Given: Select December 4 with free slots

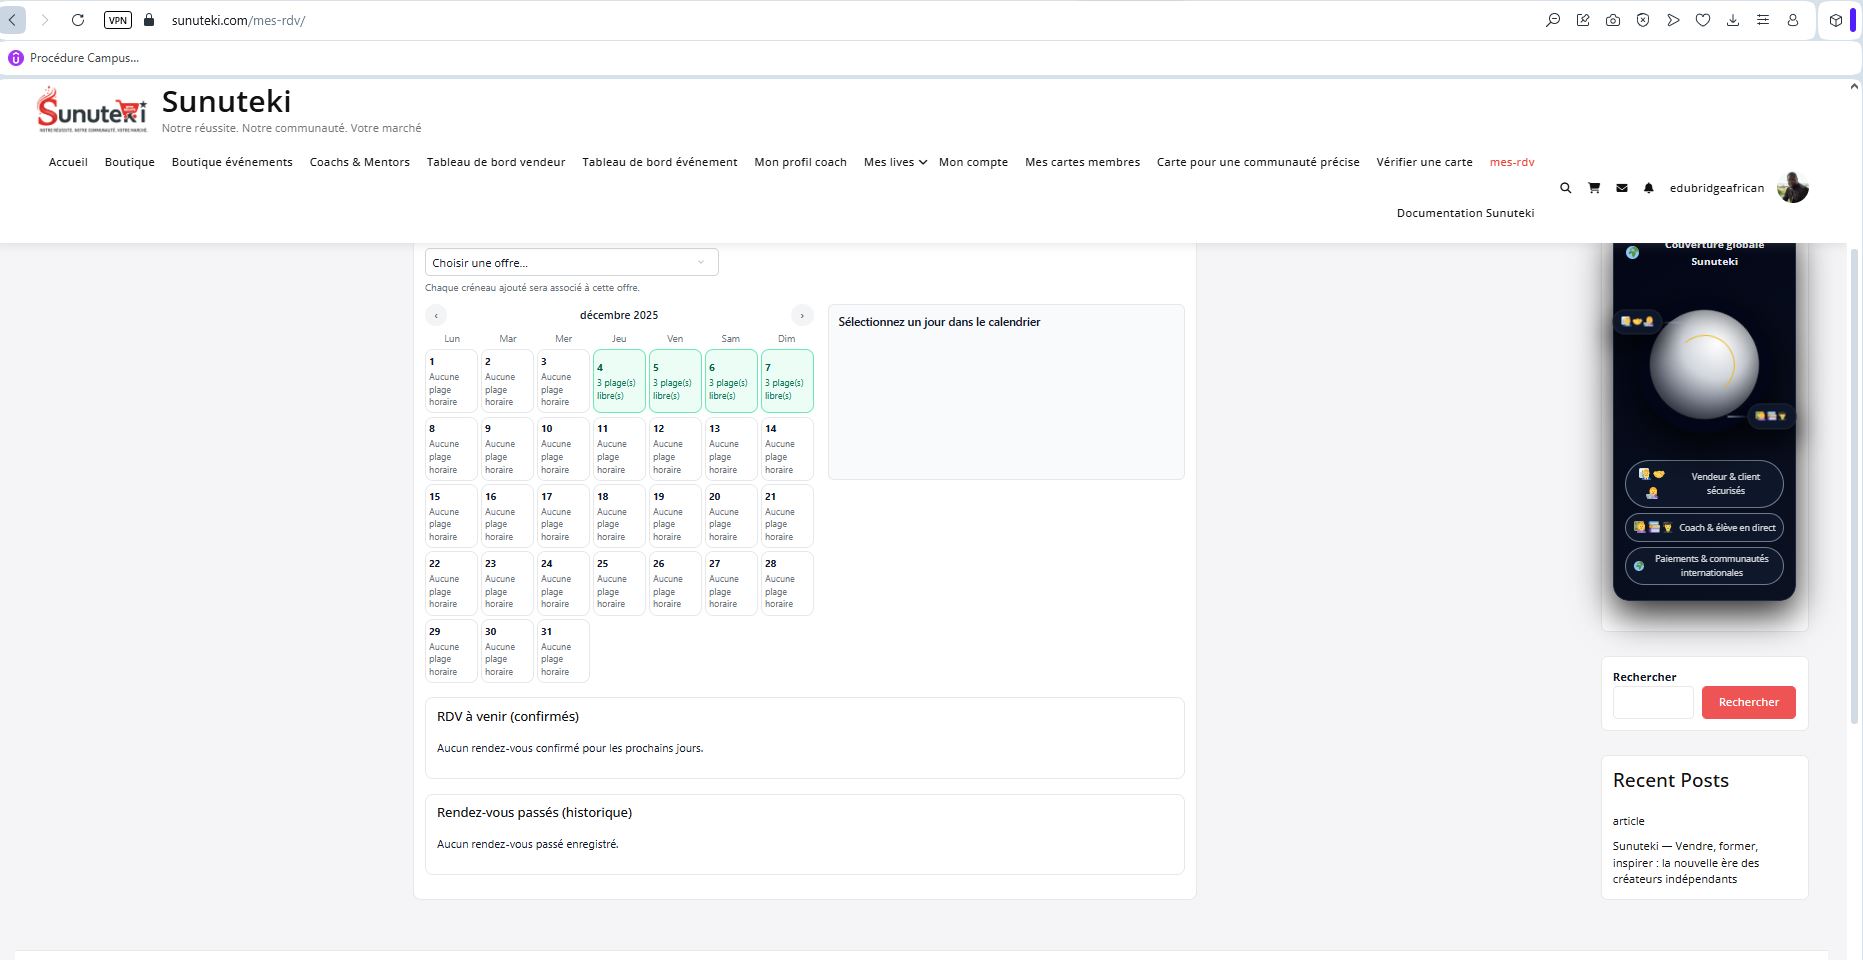Looking at the screenshot, I should pyautogui.click(x=618, y=381).
